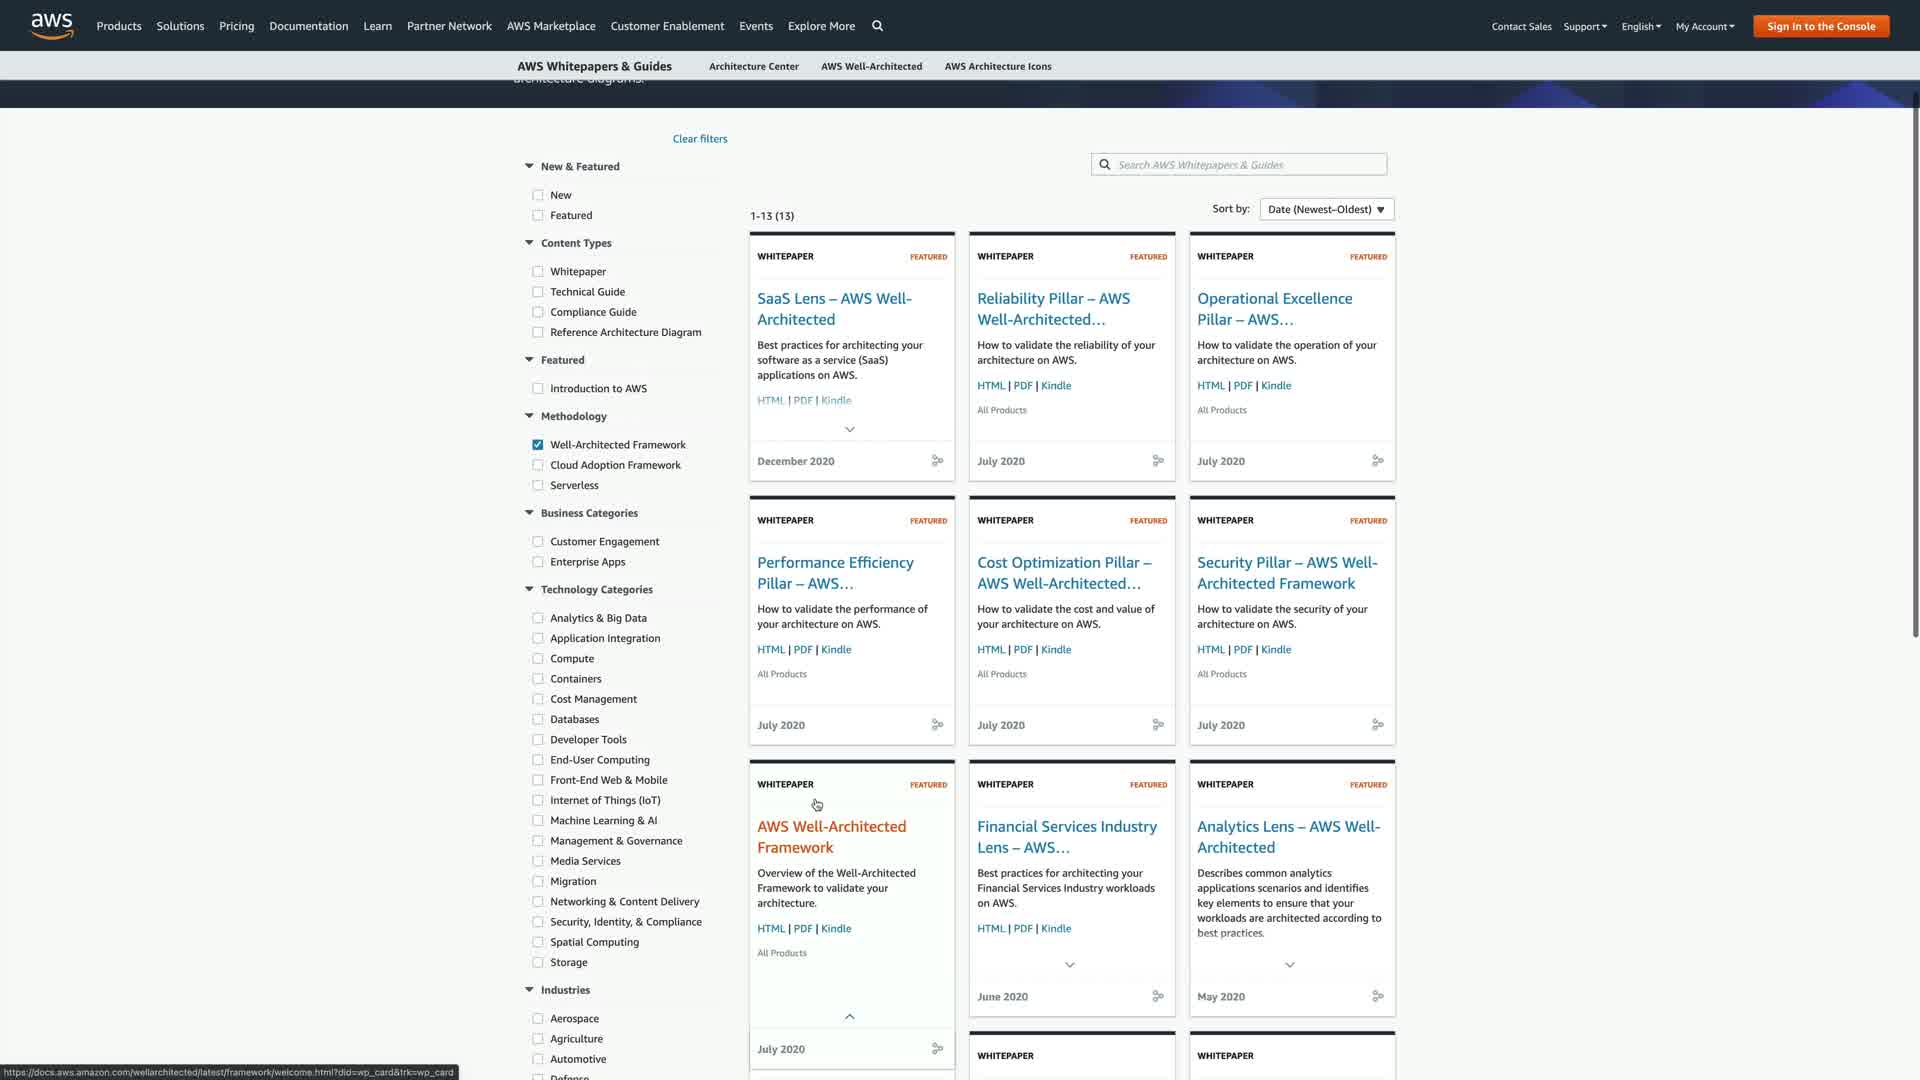Switch to the Architecture Center tab
This screenshot has height=1080, width=1920.
(x=753, y=67)
